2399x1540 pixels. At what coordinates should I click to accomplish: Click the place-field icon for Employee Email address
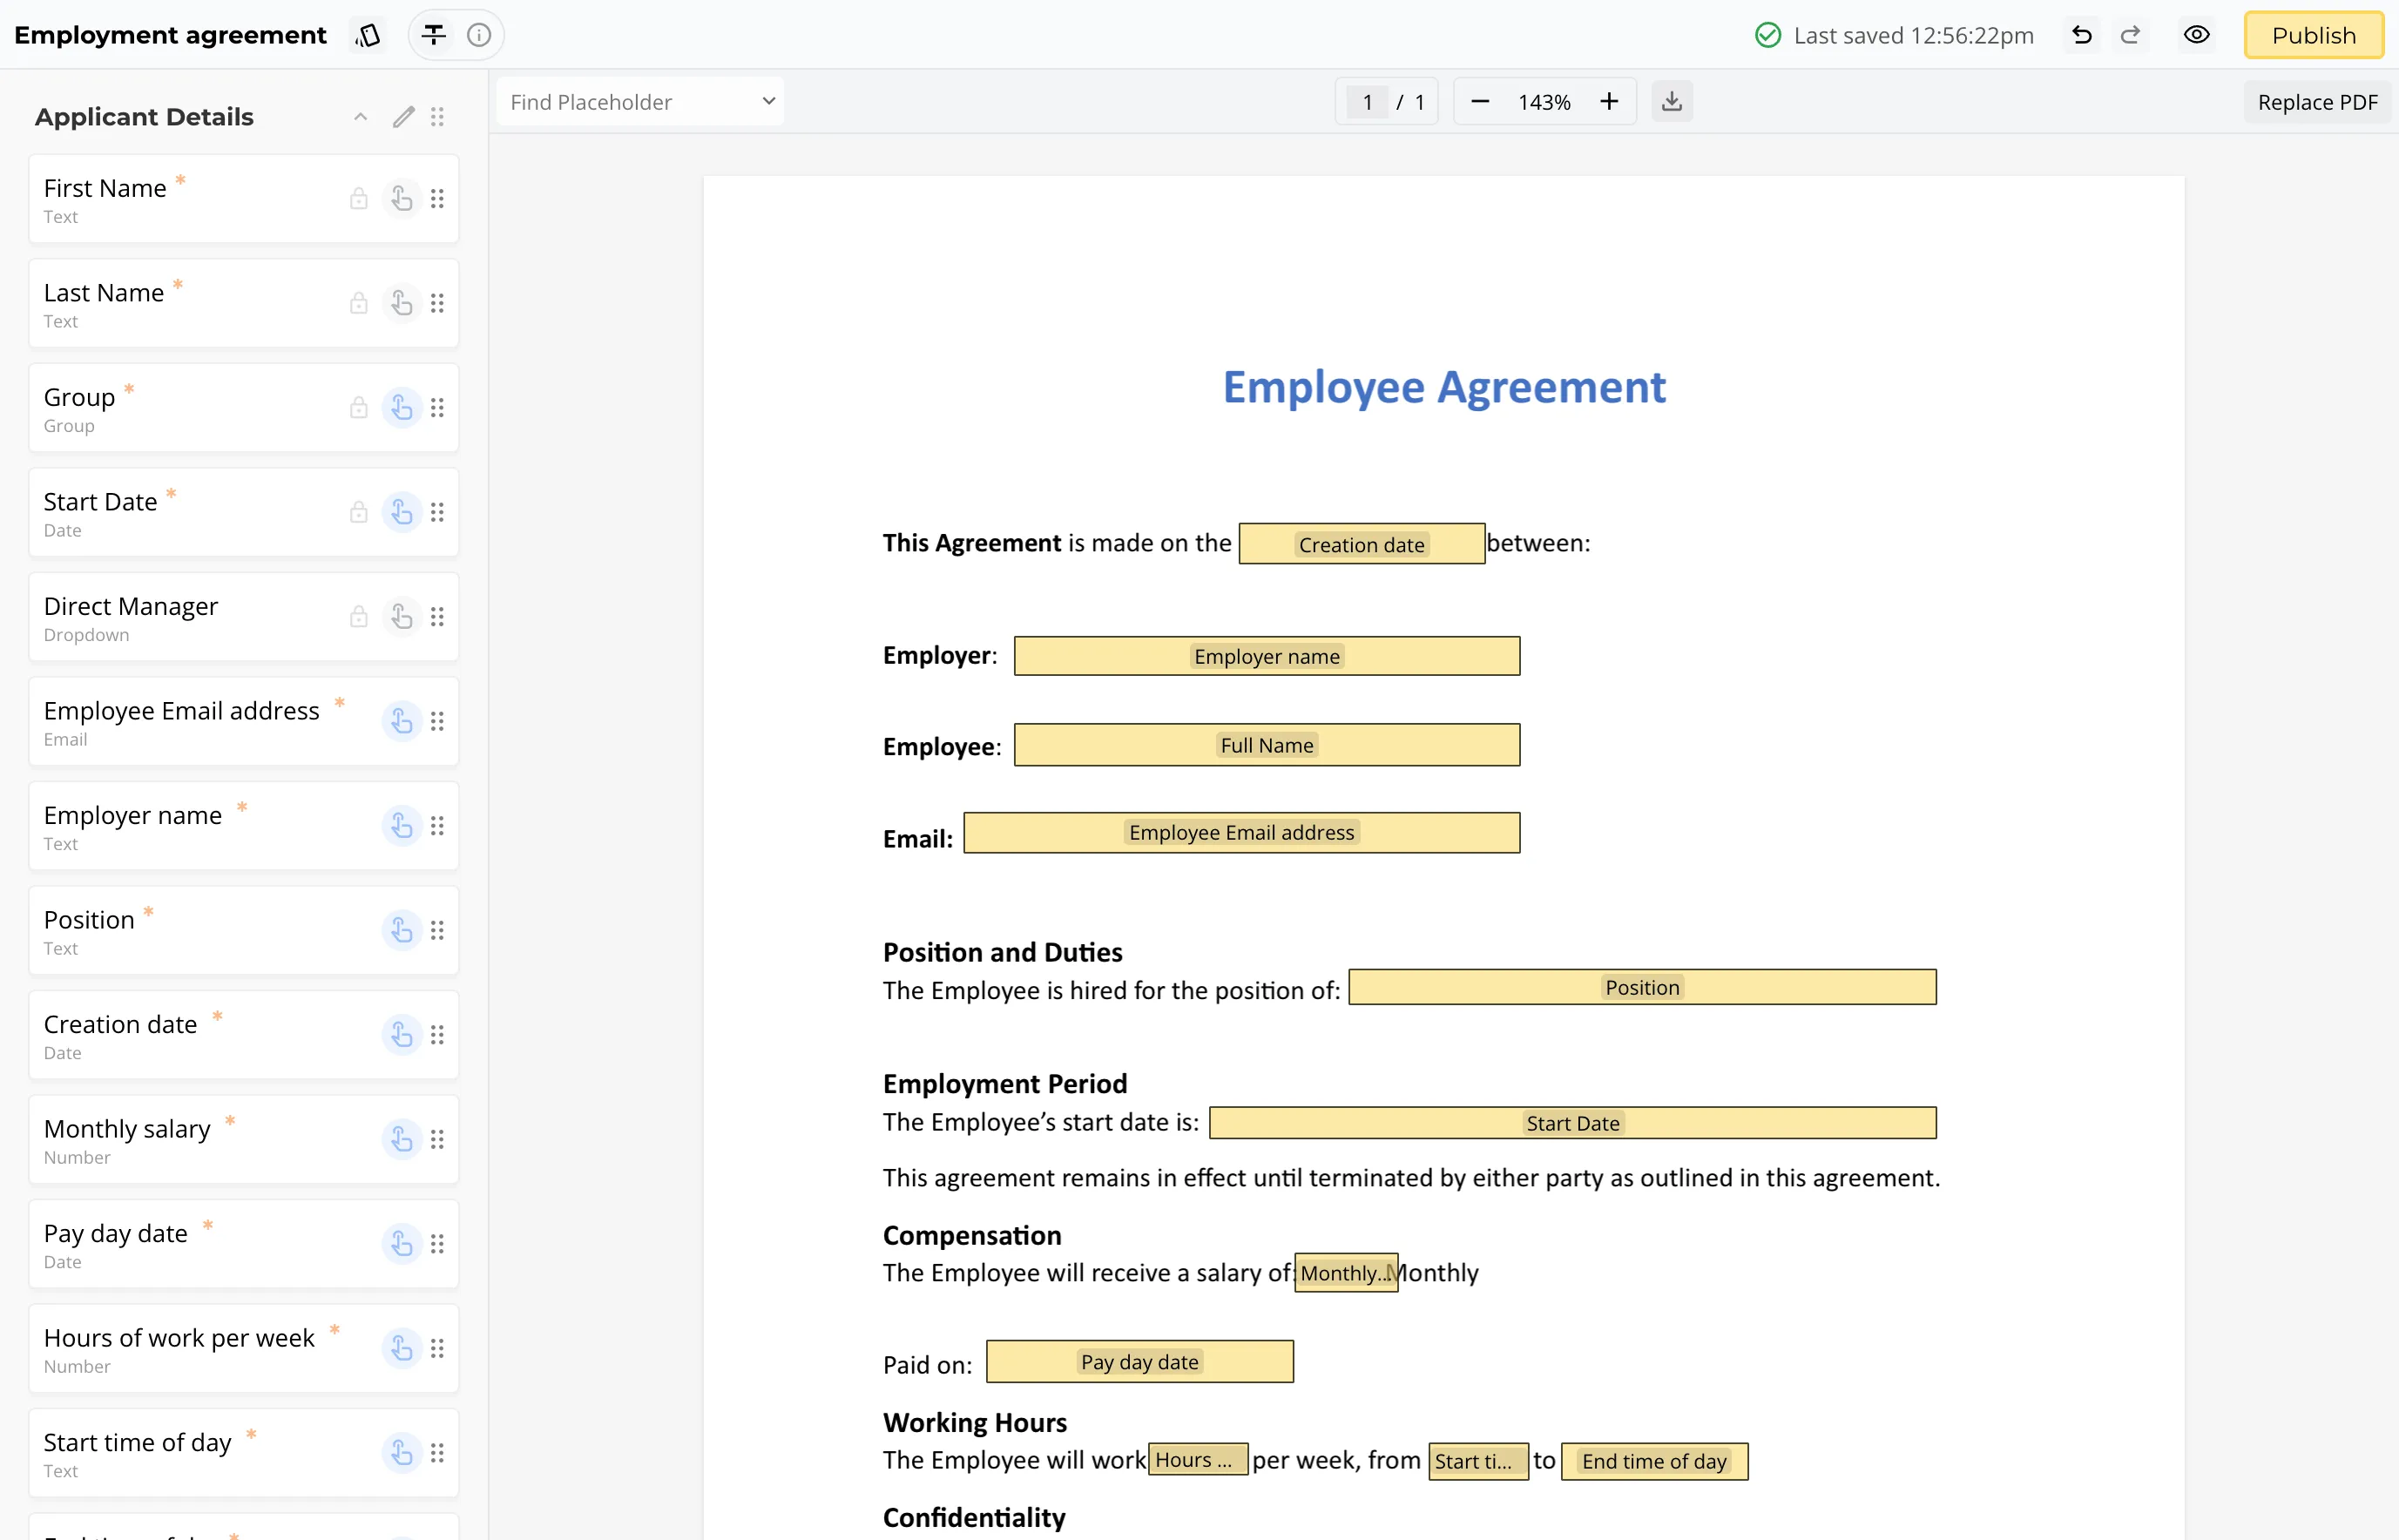point(402,721)
